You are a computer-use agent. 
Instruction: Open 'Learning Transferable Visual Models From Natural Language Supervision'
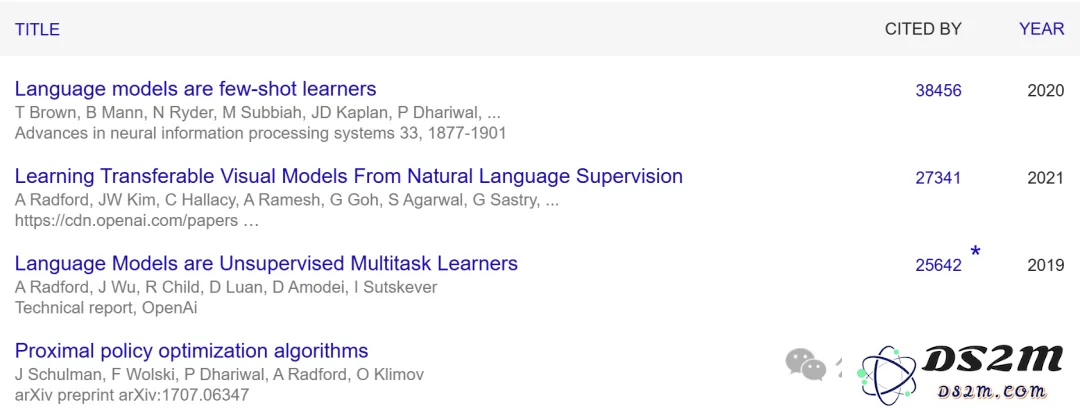349,176
